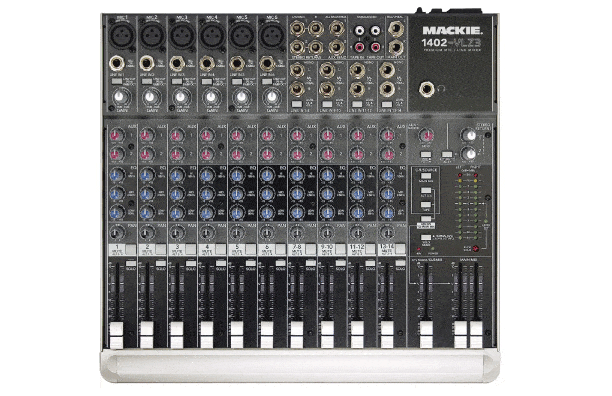Image resolution: width=612 pixels, height=396 pixels.
Task: Click the channel 7-8 low EQ knob
Action: click(297, 212)
